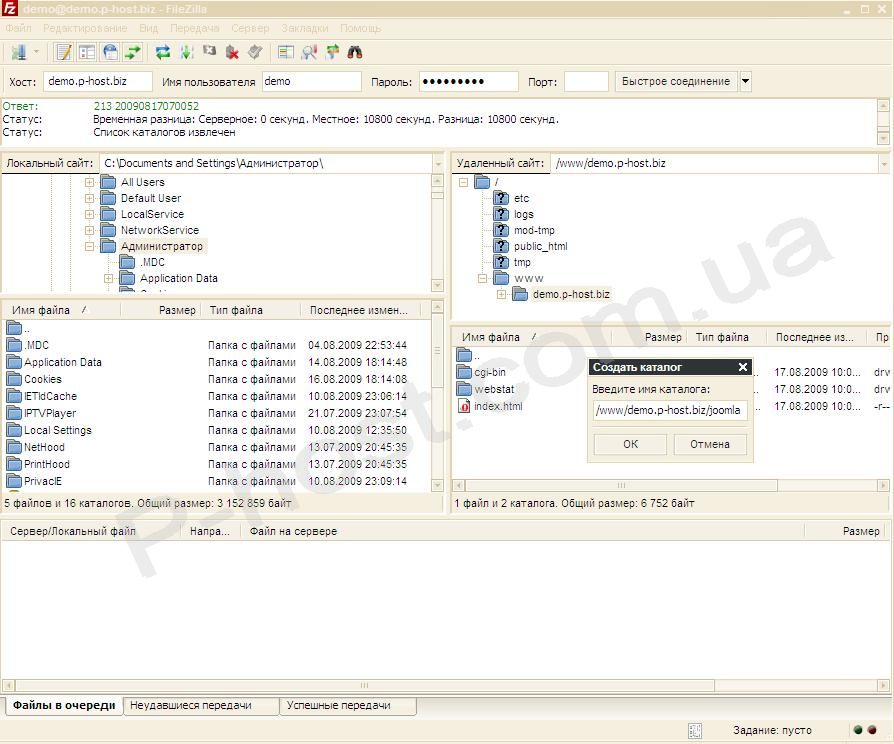
Task: Select the logs folder icon in remote tree
Action: coord(501,214)
